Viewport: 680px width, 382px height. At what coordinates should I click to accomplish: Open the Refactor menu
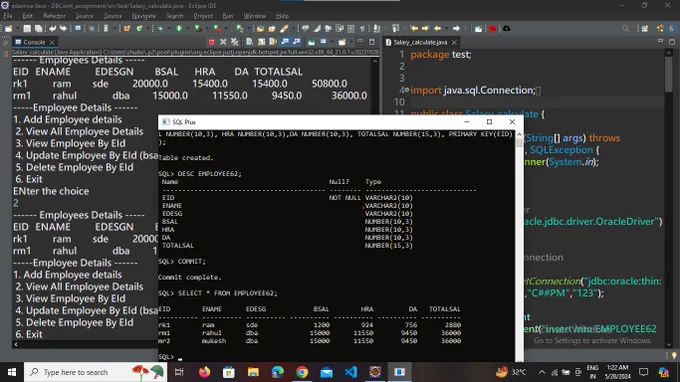54,16
